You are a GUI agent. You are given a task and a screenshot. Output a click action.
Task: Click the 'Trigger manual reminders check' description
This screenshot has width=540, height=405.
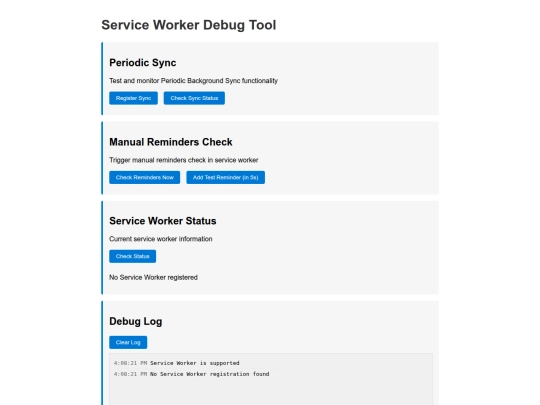(184, 160)
